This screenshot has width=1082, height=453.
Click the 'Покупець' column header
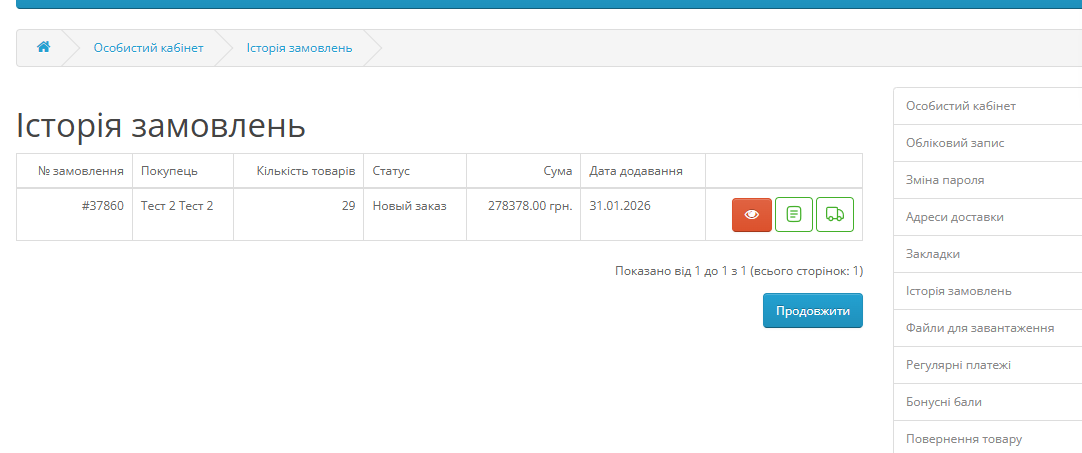[183, 171]
